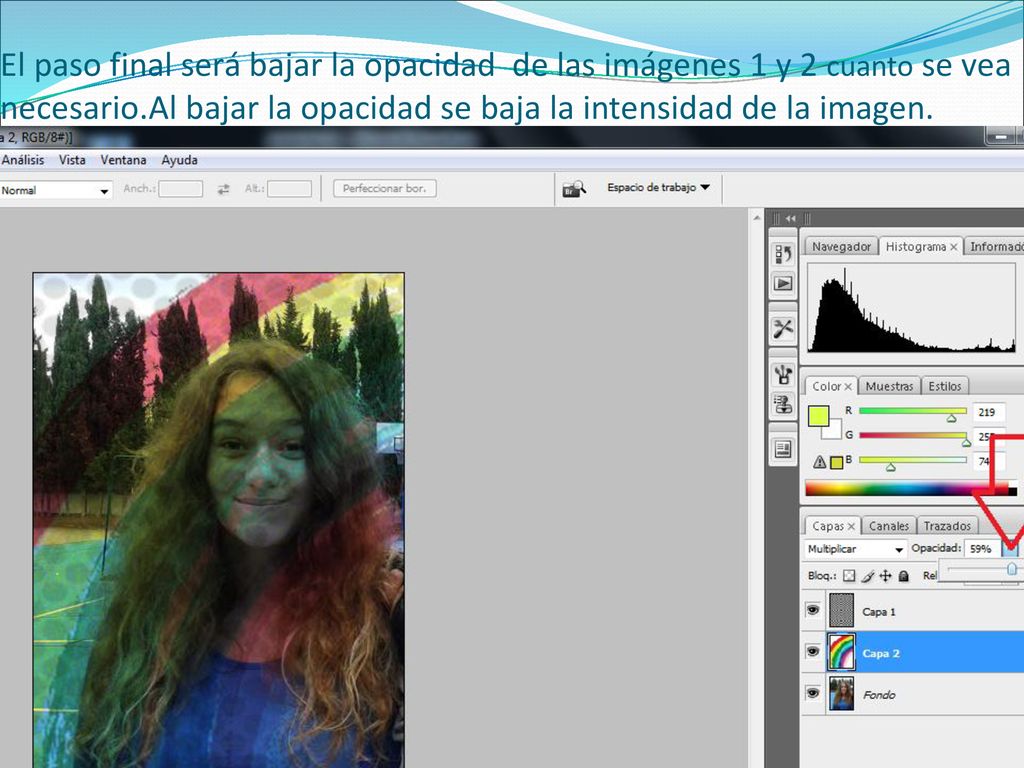Click the B color slider
Viewport: 1024px width, 768px height.
pyautogui.click(x=913, y=460)
